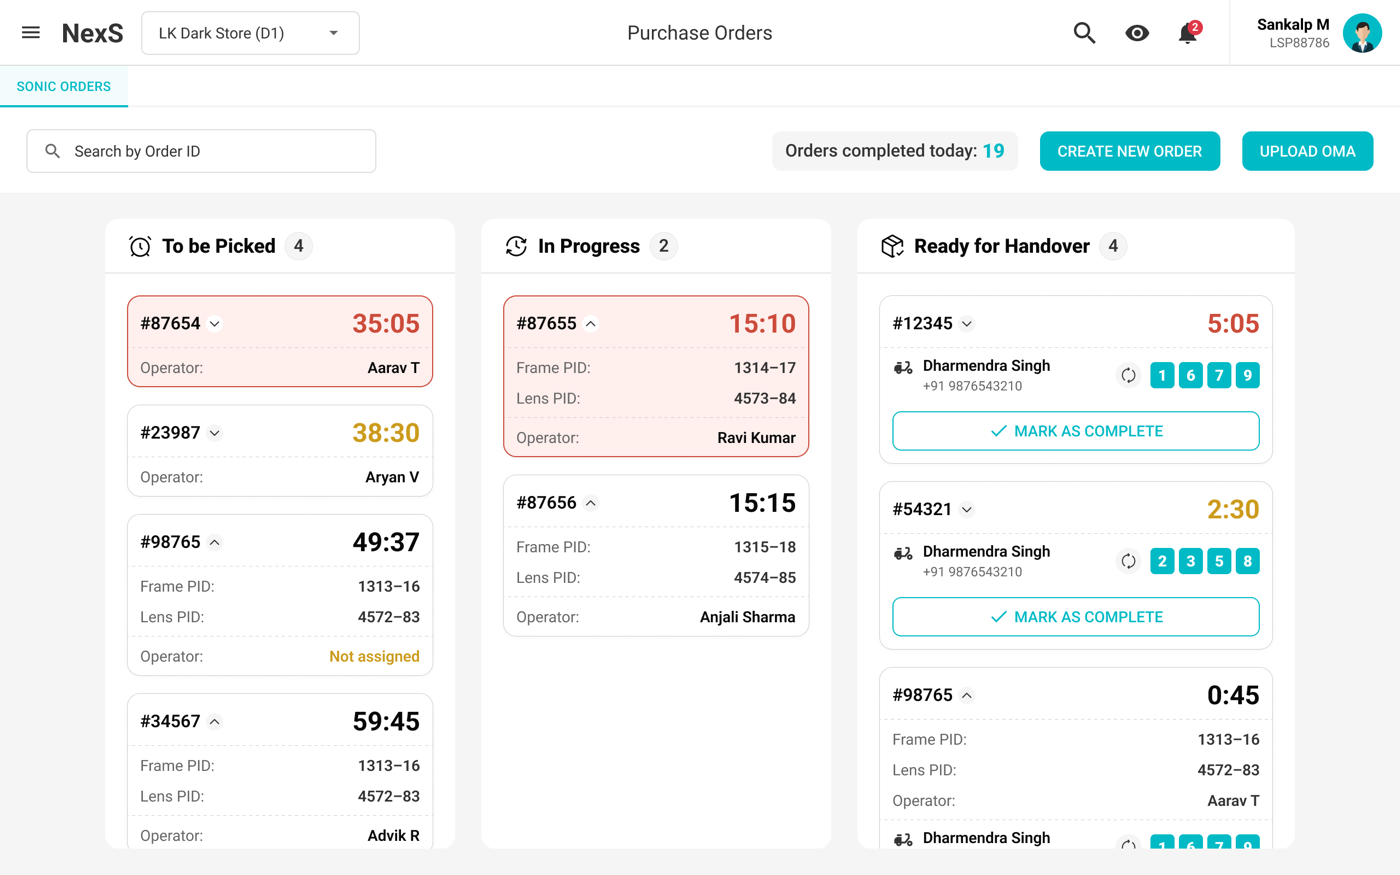Click refresh icon in order #12345

point(1128,375)
